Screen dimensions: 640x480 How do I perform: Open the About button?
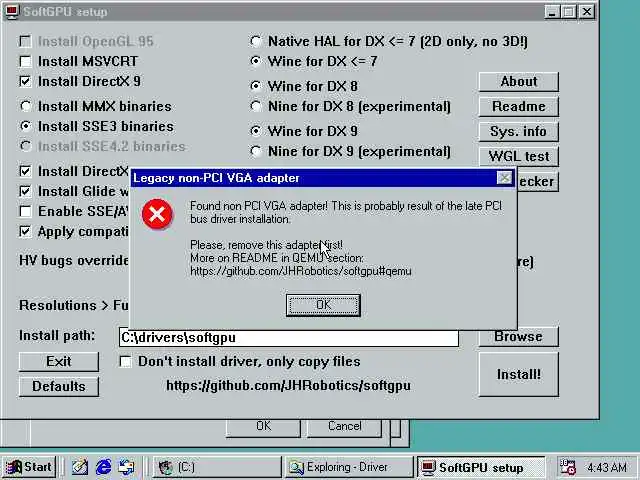click(518, 82)
